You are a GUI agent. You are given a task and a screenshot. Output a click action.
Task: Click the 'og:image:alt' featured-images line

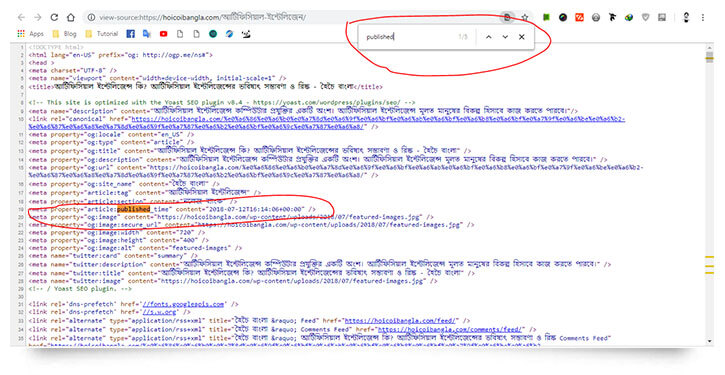pos(135,248)
